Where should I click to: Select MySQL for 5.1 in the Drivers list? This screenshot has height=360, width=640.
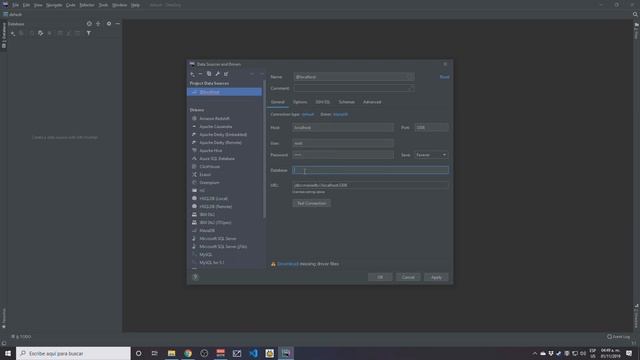(212, 263)
